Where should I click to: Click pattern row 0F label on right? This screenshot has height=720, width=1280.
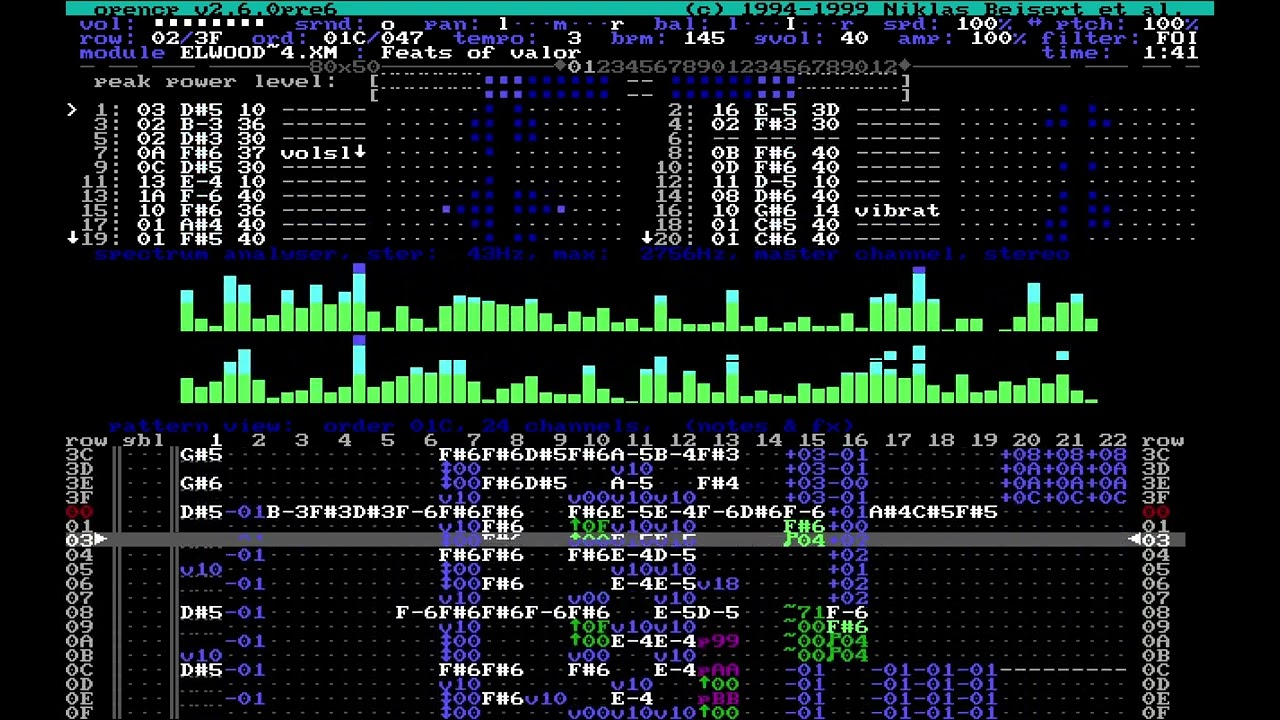pyautogui.click(x=1156, y=713)
